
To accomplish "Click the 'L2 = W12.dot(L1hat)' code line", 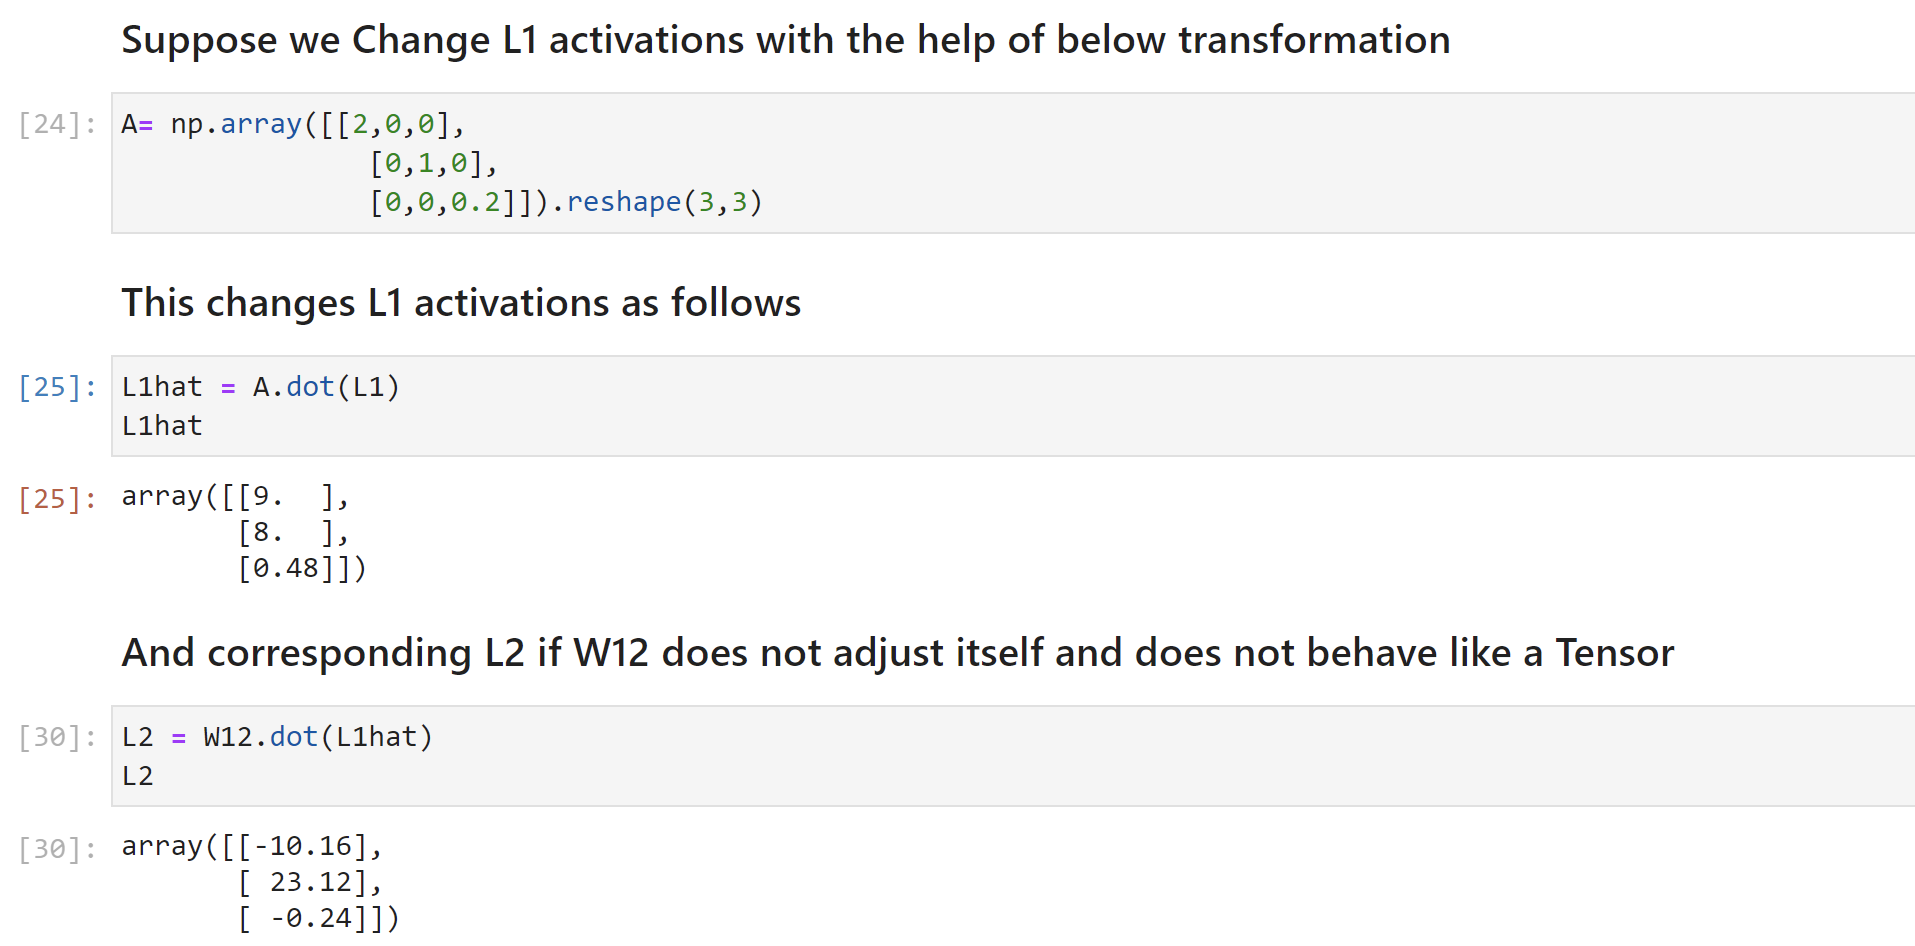I will pos(277,737).
